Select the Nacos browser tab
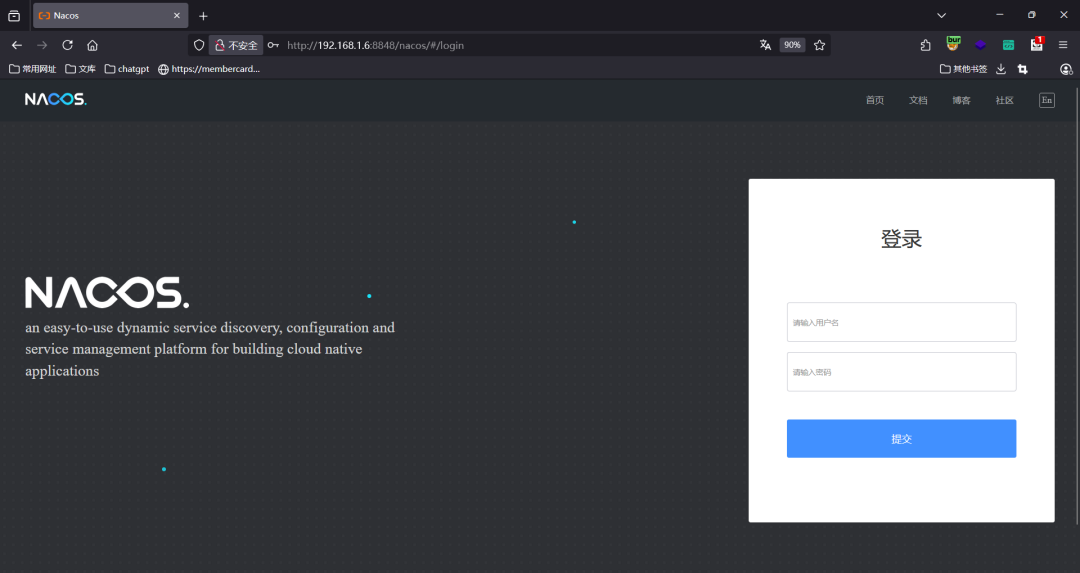 point(111,15)
